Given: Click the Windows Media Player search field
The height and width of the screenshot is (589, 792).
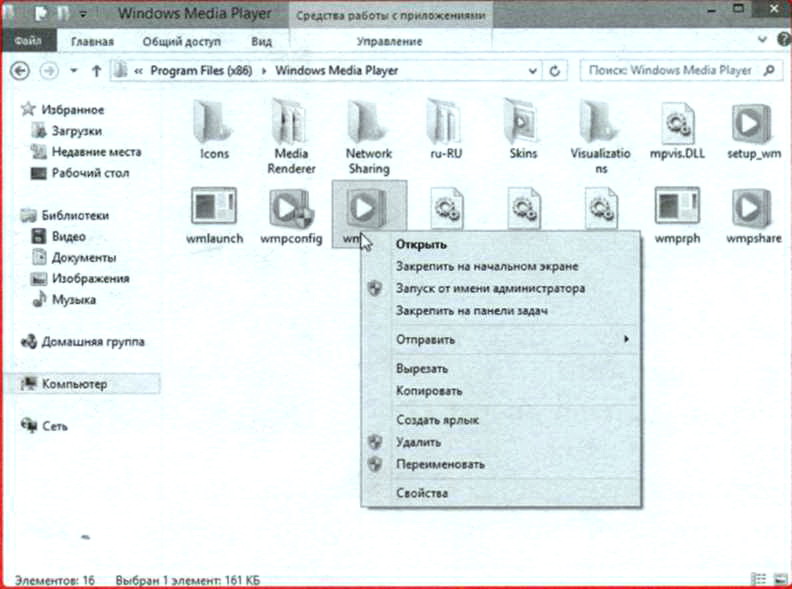Looking at the screenshot, I should (668, 71).
